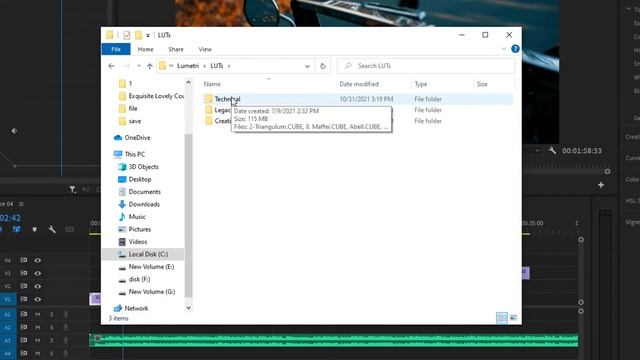Viewport: 640px width, 360px height.
Task: Select Lumetri in the address breadcrumb
Action: (x=188, y=66)
